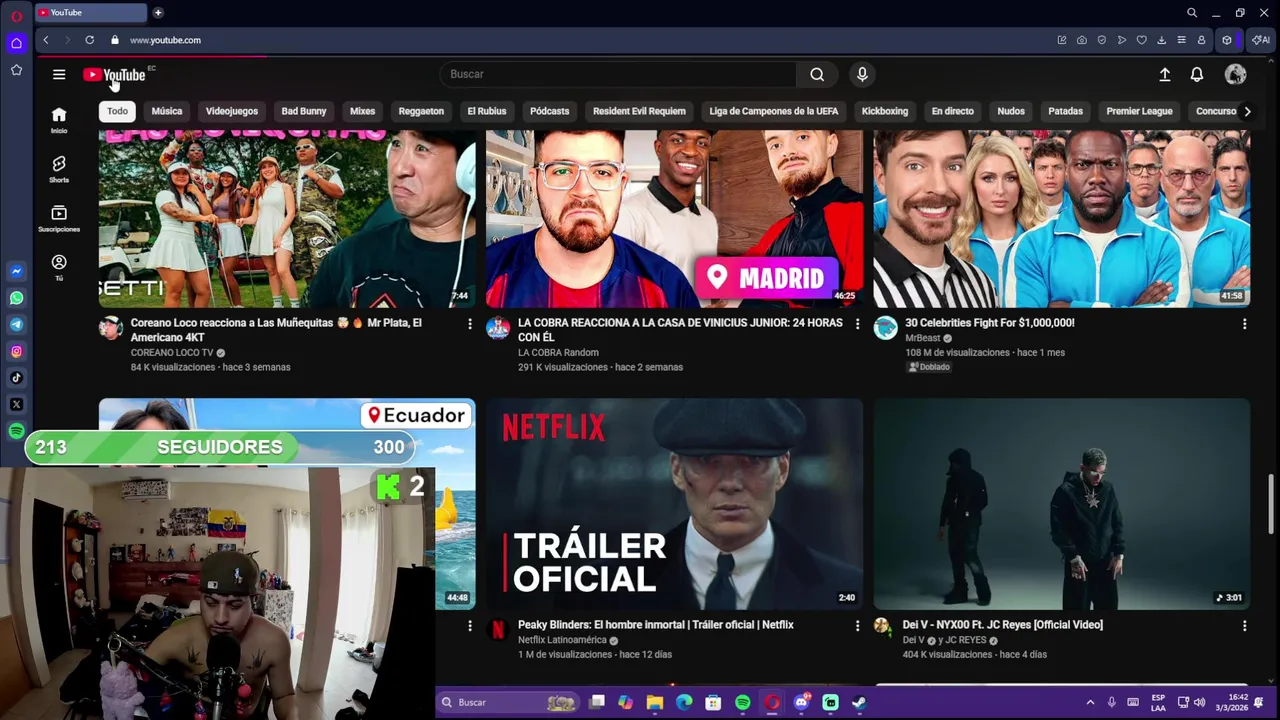Open YouTube notifications bell
Image resolution: width=1280 pixels, height=720 pixels.
pos(1197,75)
